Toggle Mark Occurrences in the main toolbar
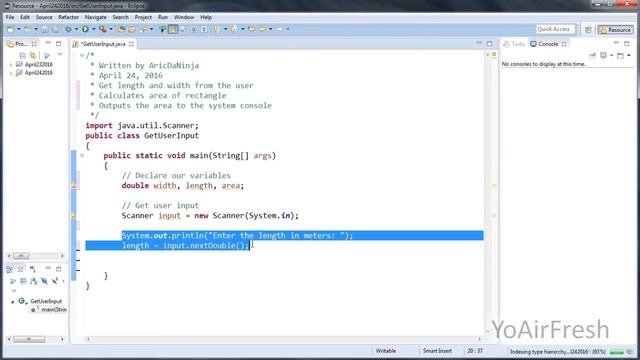Viewport: 640px width, 360px height. pyautogui.click(x=173, y=29)
